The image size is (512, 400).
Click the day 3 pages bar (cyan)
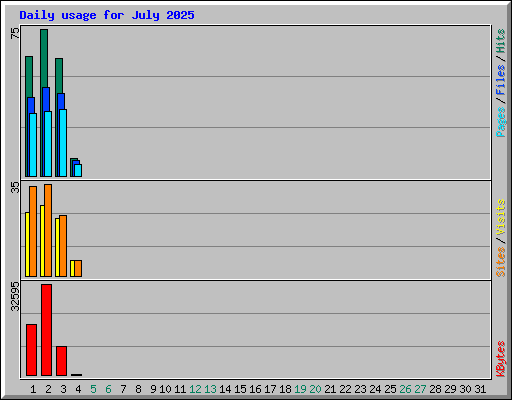pyautogui.click(x=63, y=143)
